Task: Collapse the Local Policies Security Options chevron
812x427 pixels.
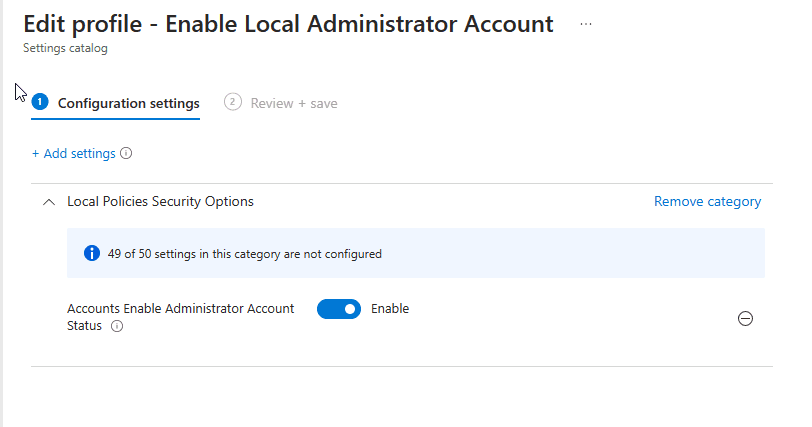Action: 48,202
